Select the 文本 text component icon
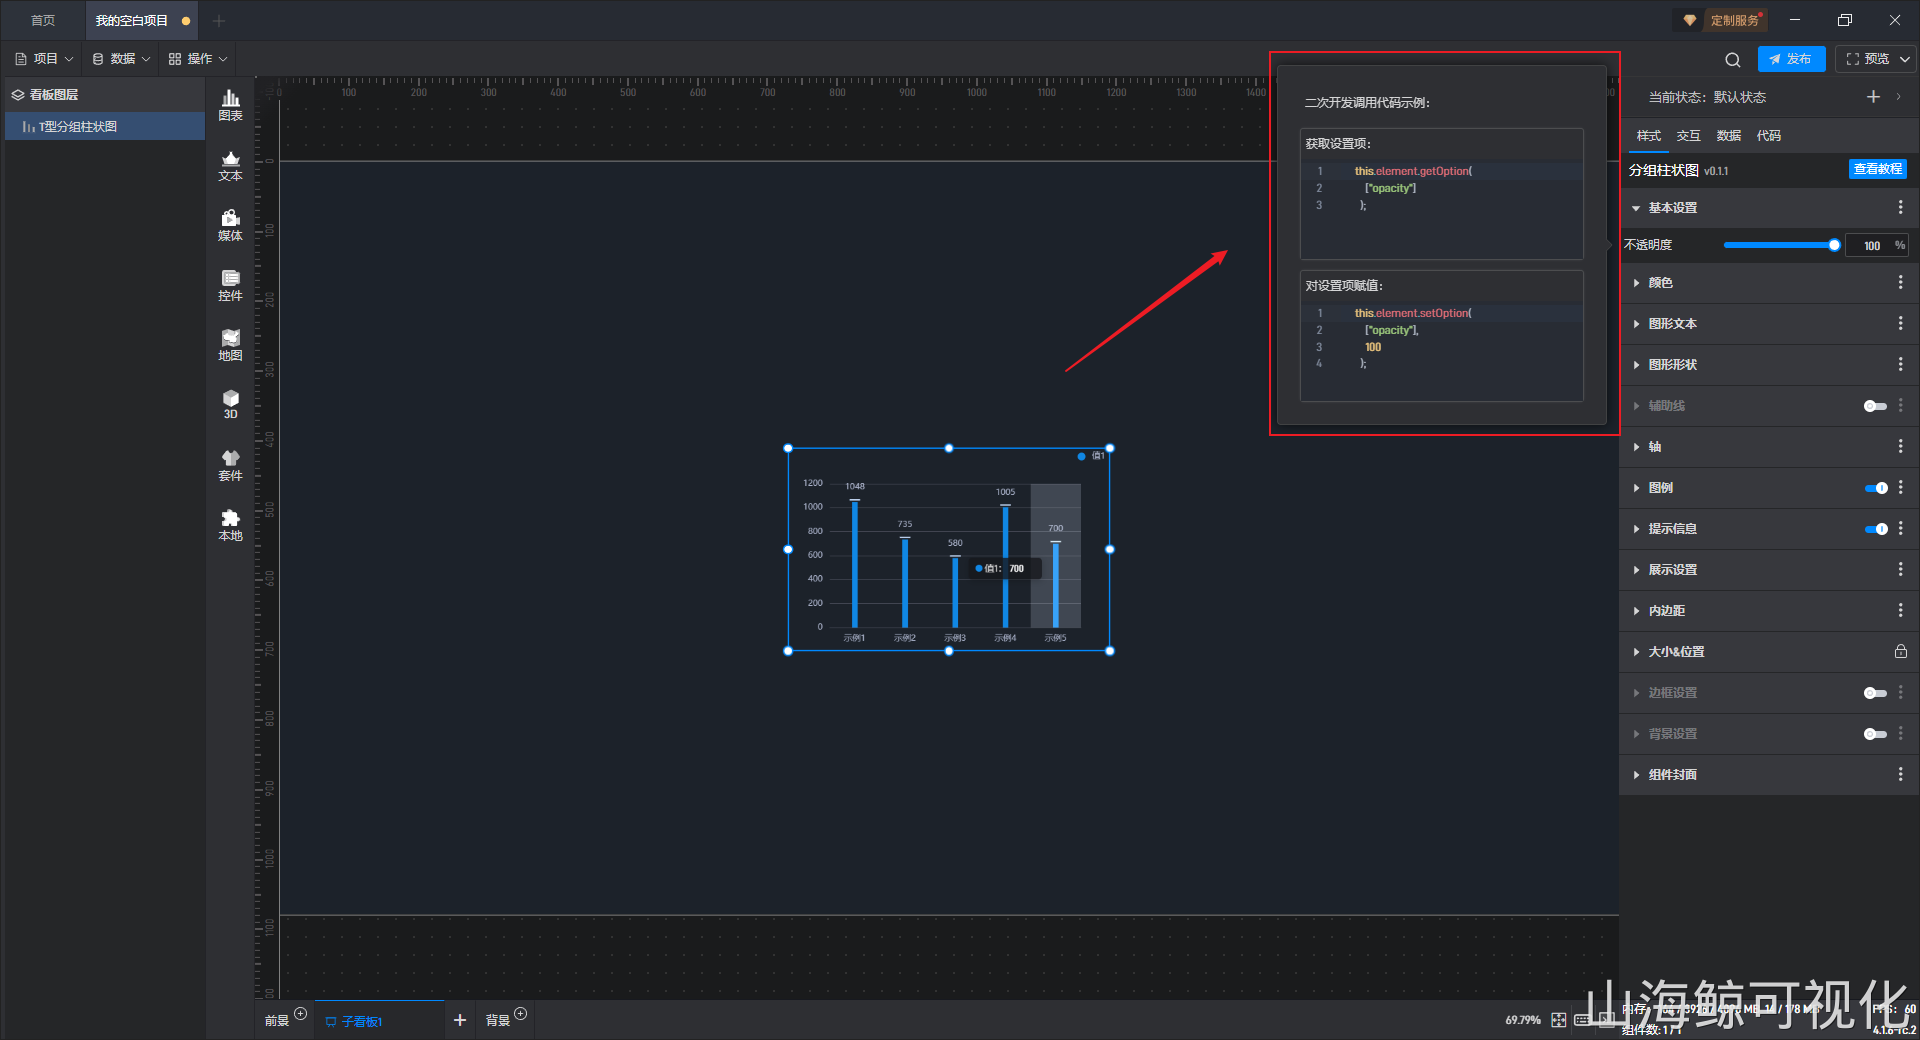Screen dimensions: 1920x1040 pyautogui.click(x=230, y=165)
